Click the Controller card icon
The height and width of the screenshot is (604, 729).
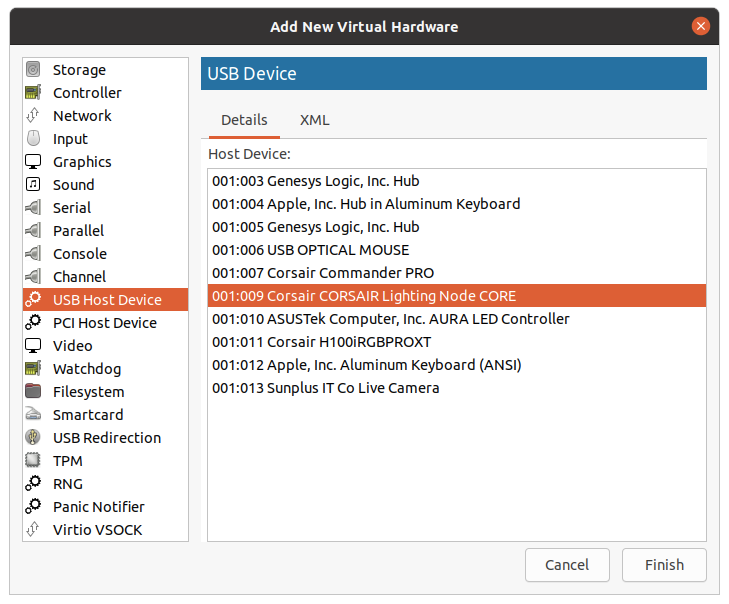pos(34,93)
